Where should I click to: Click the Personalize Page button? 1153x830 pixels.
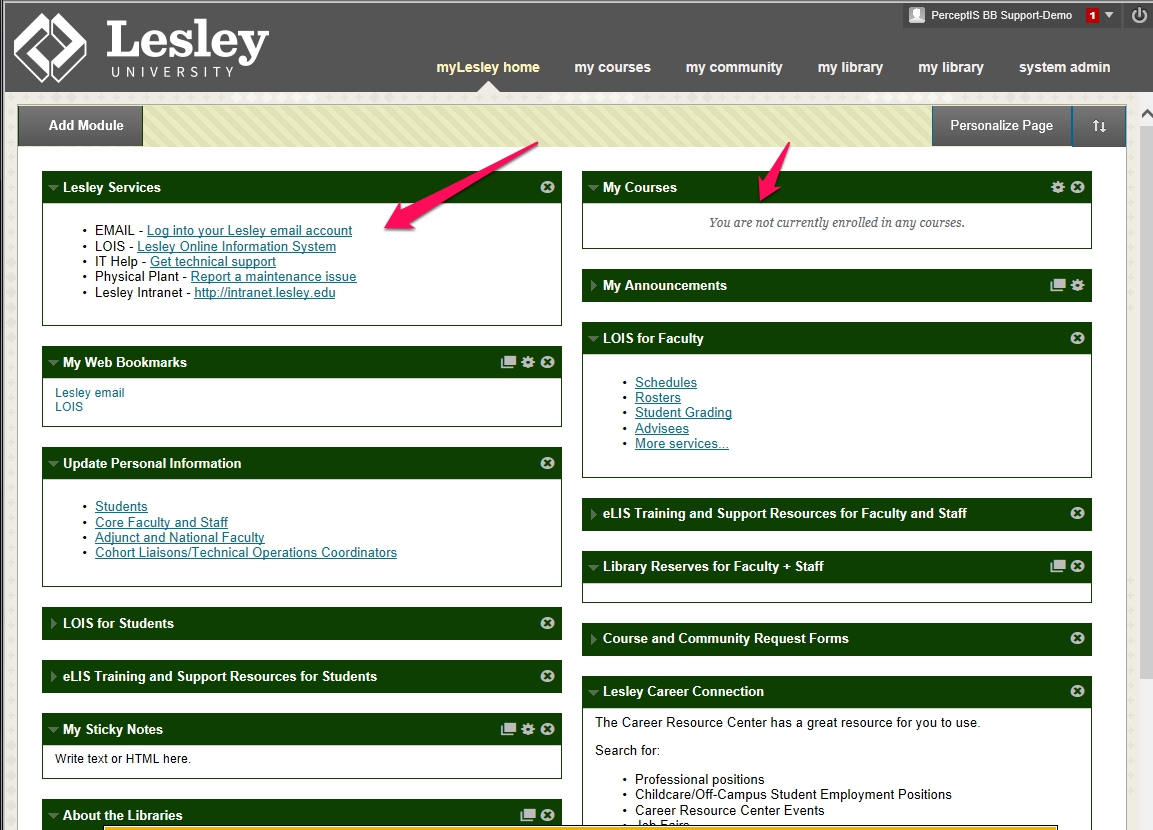[1001, 125]
